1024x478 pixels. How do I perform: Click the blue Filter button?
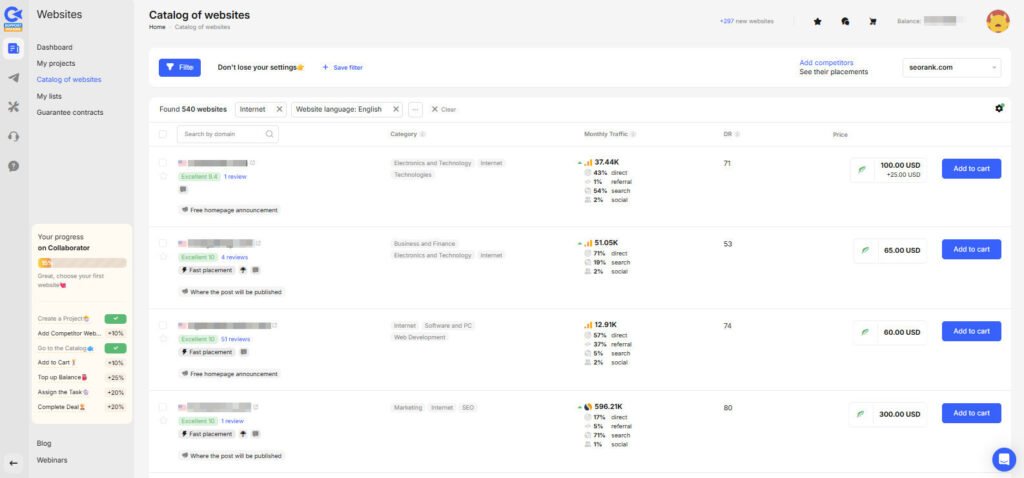pyautogui.click(x=180, y=67)
